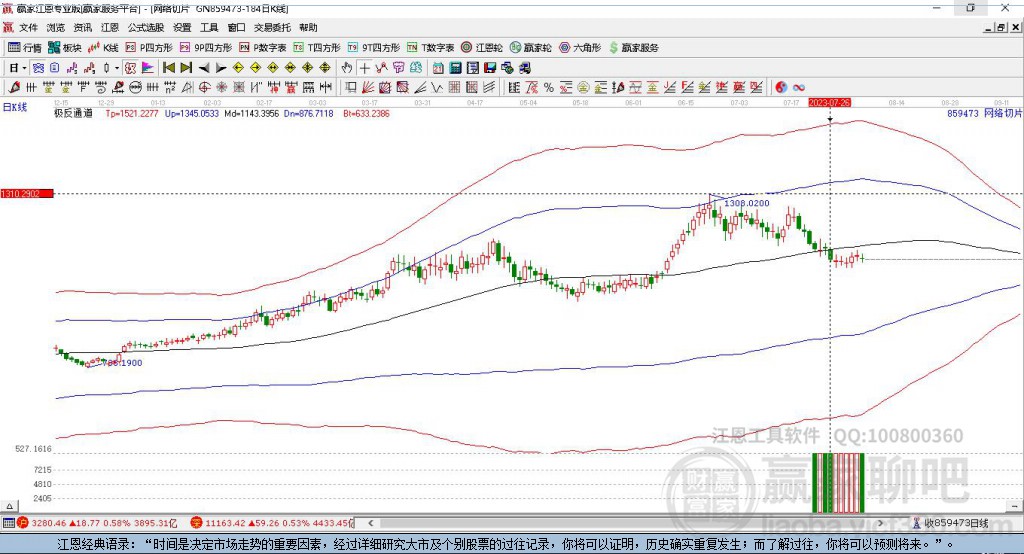The image size is (1024, 554).
Task: Open the 赢家轮 wheel tool
Action: (x=531, y=48)
